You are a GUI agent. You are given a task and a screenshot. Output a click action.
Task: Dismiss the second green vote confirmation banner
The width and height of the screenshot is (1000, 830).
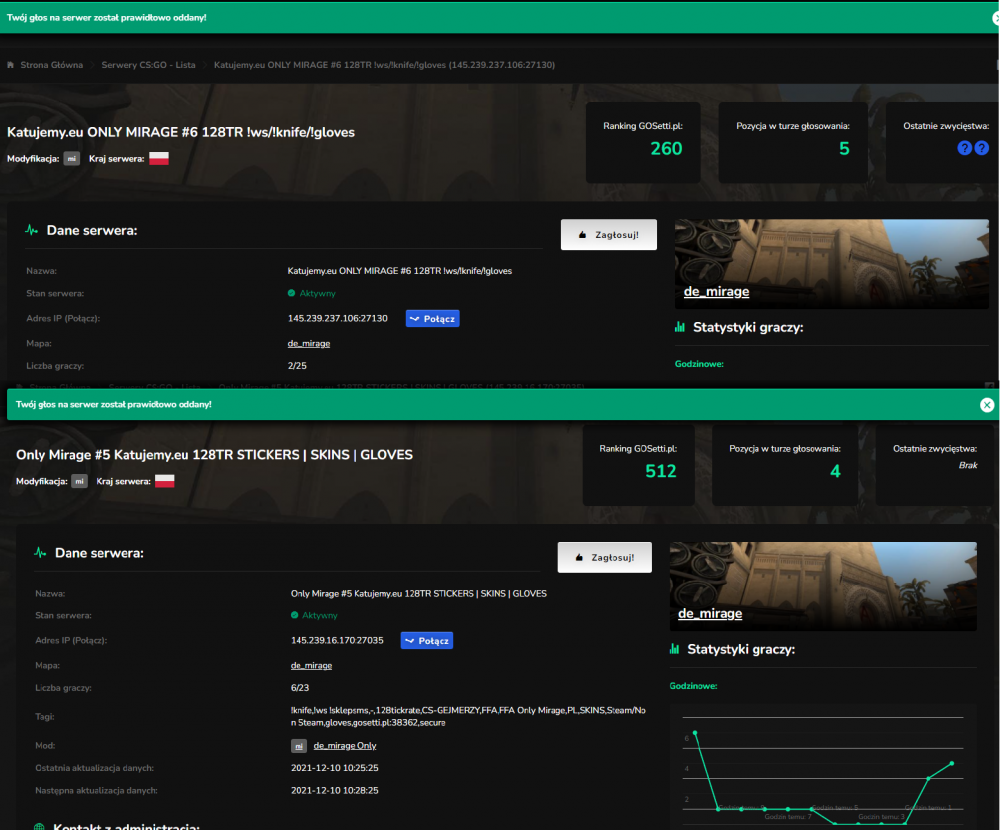click(987, 404)
